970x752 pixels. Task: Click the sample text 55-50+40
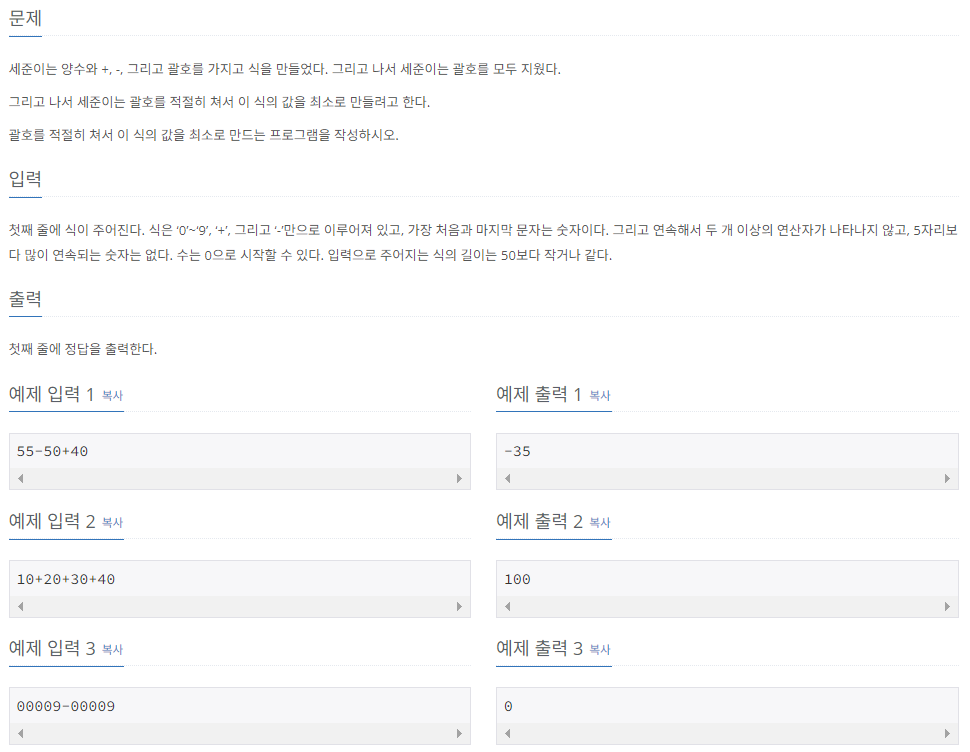pyautogui.click(x=52, y=451)
